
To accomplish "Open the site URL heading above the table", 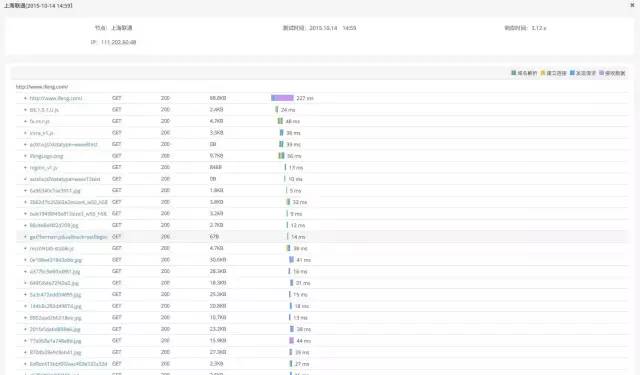I will [42, 87].
